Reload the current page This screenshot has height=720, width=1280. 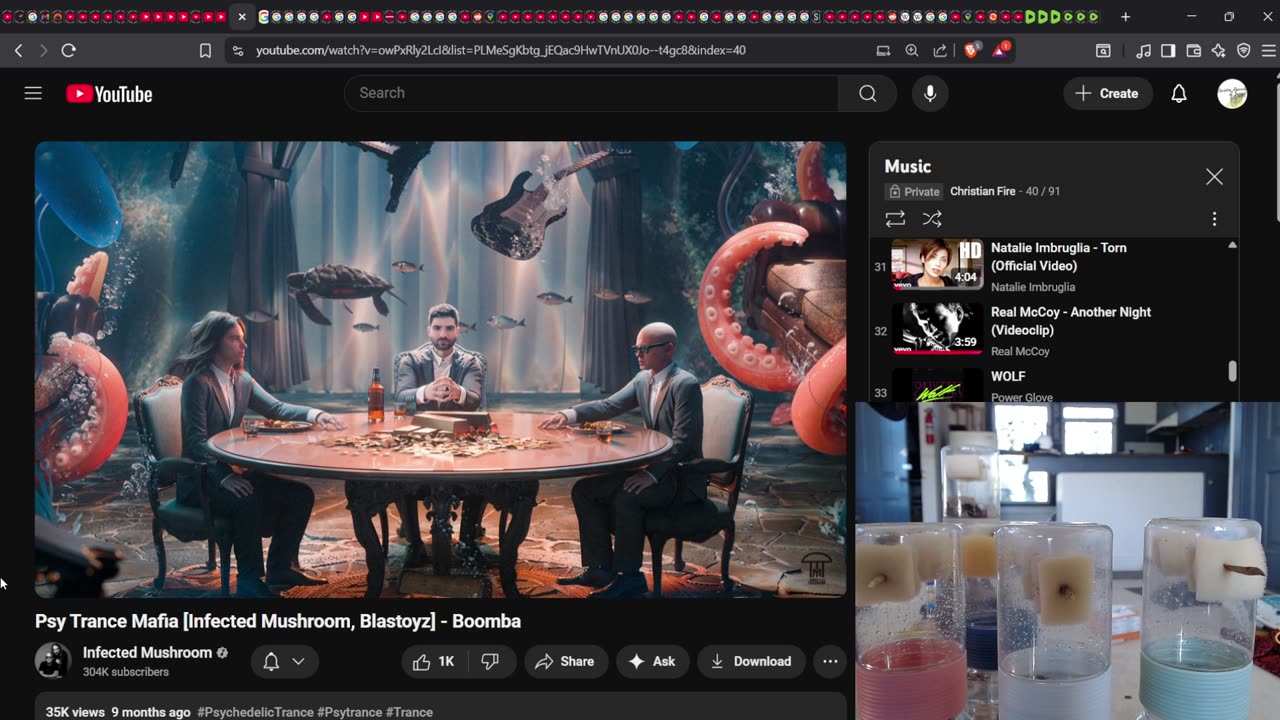coord(68,50)
